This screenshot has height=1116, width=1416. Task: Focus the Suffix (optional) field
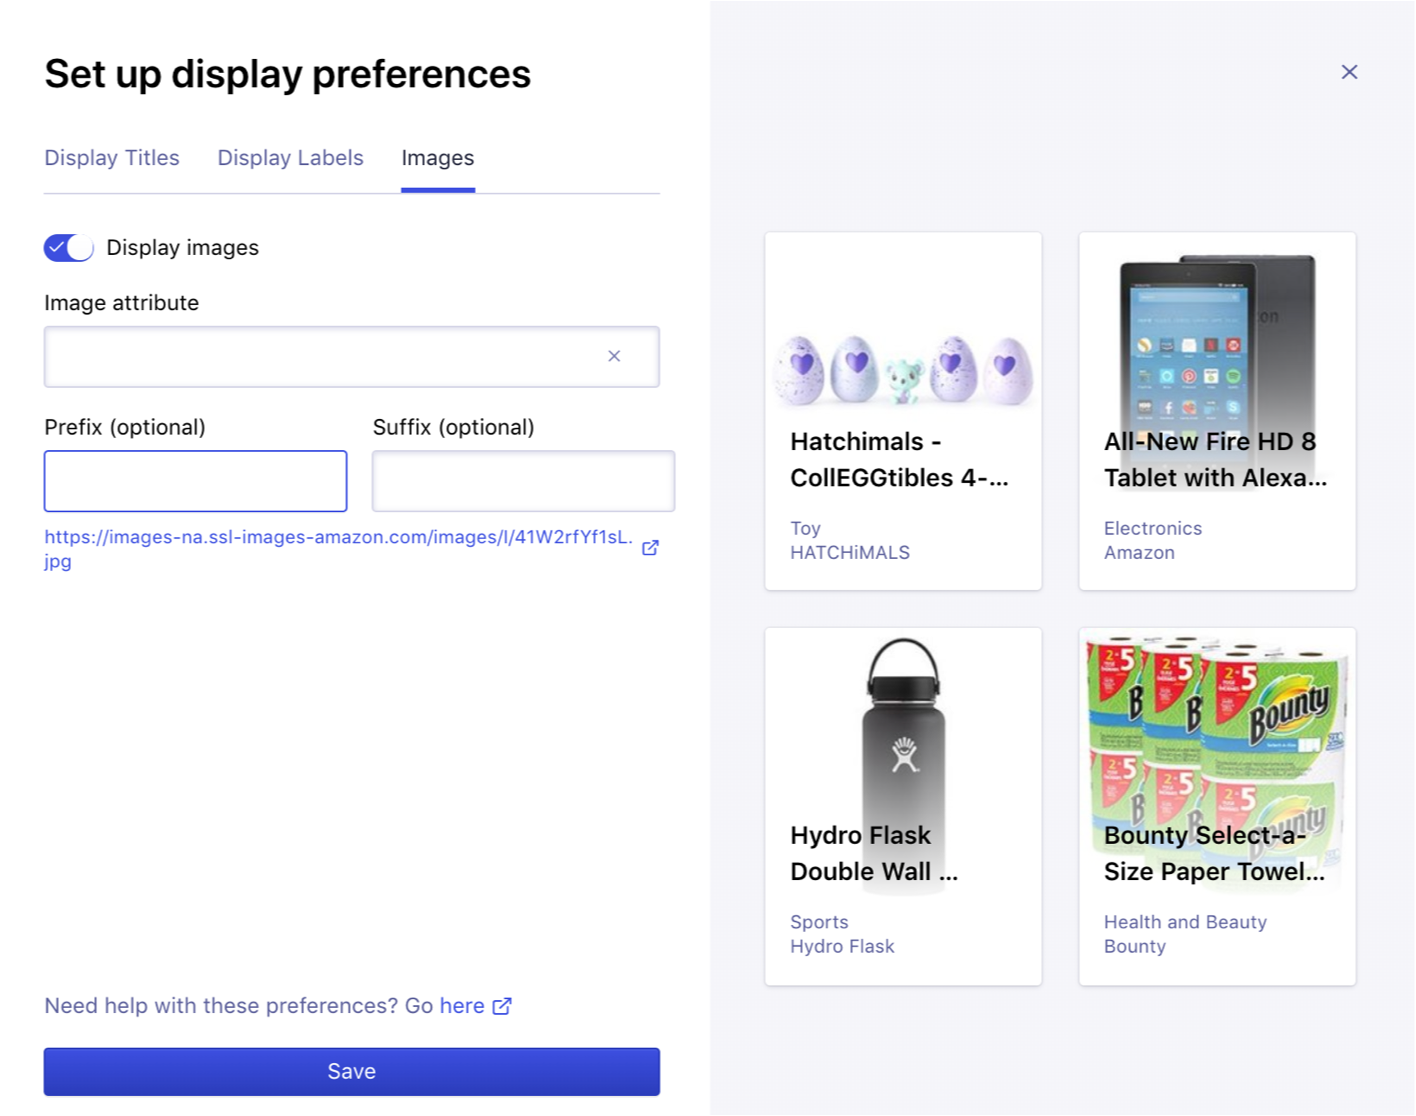click(524, 481)
